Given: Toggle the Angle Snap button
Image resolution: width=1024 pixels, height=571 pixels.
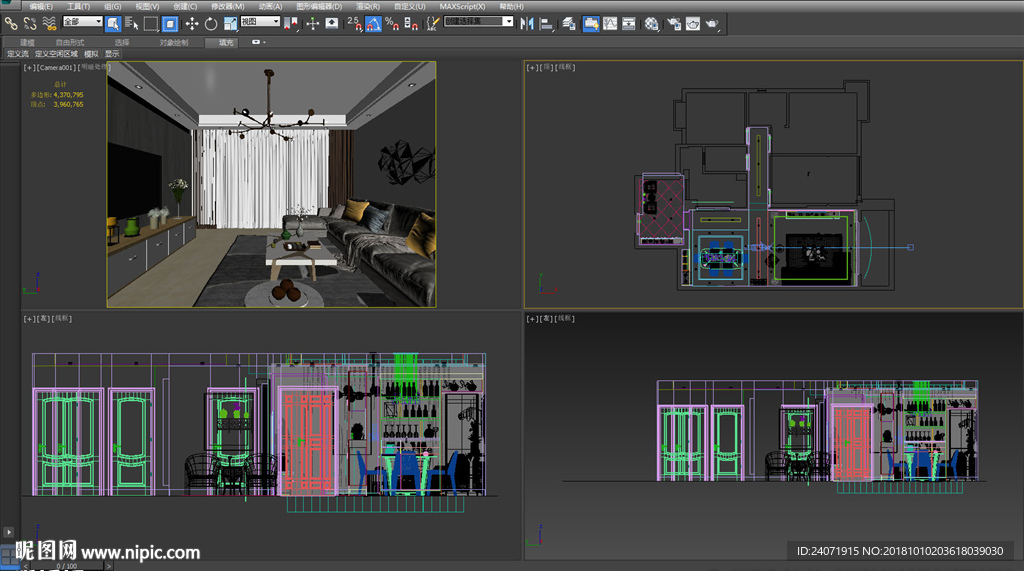Looking at the screenshot, I should click(372, 23).
